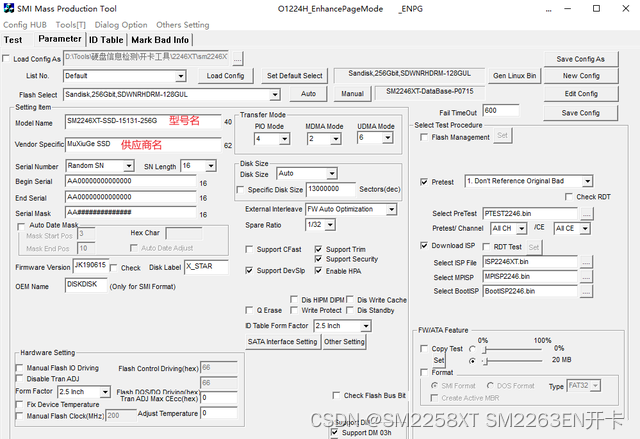This screenshot has width=640, height=439.
Task: Open the External Interleave dropdown
Action: tap(391, 210)
